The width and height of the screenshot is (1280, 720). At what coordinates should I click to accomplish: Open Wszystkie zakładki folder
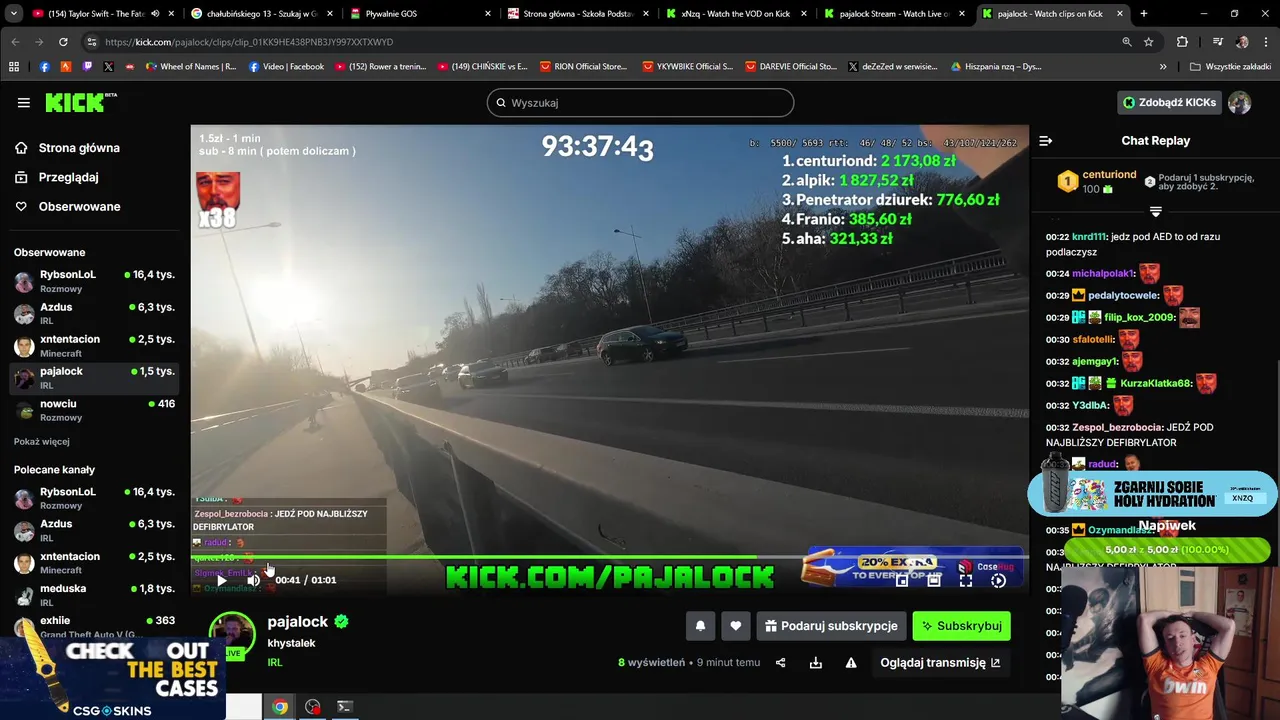pos(1230,67)
